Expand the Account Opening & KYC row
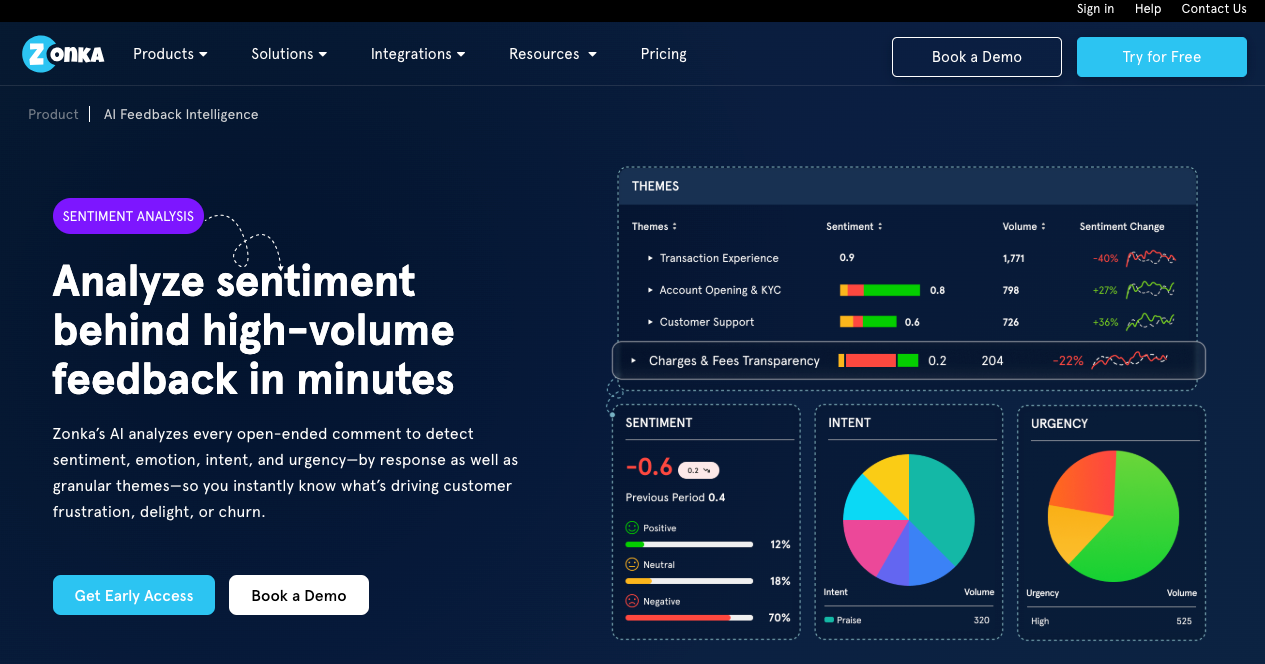The height and width of the screenshot is (664, 1265). (x=650, y=290)
